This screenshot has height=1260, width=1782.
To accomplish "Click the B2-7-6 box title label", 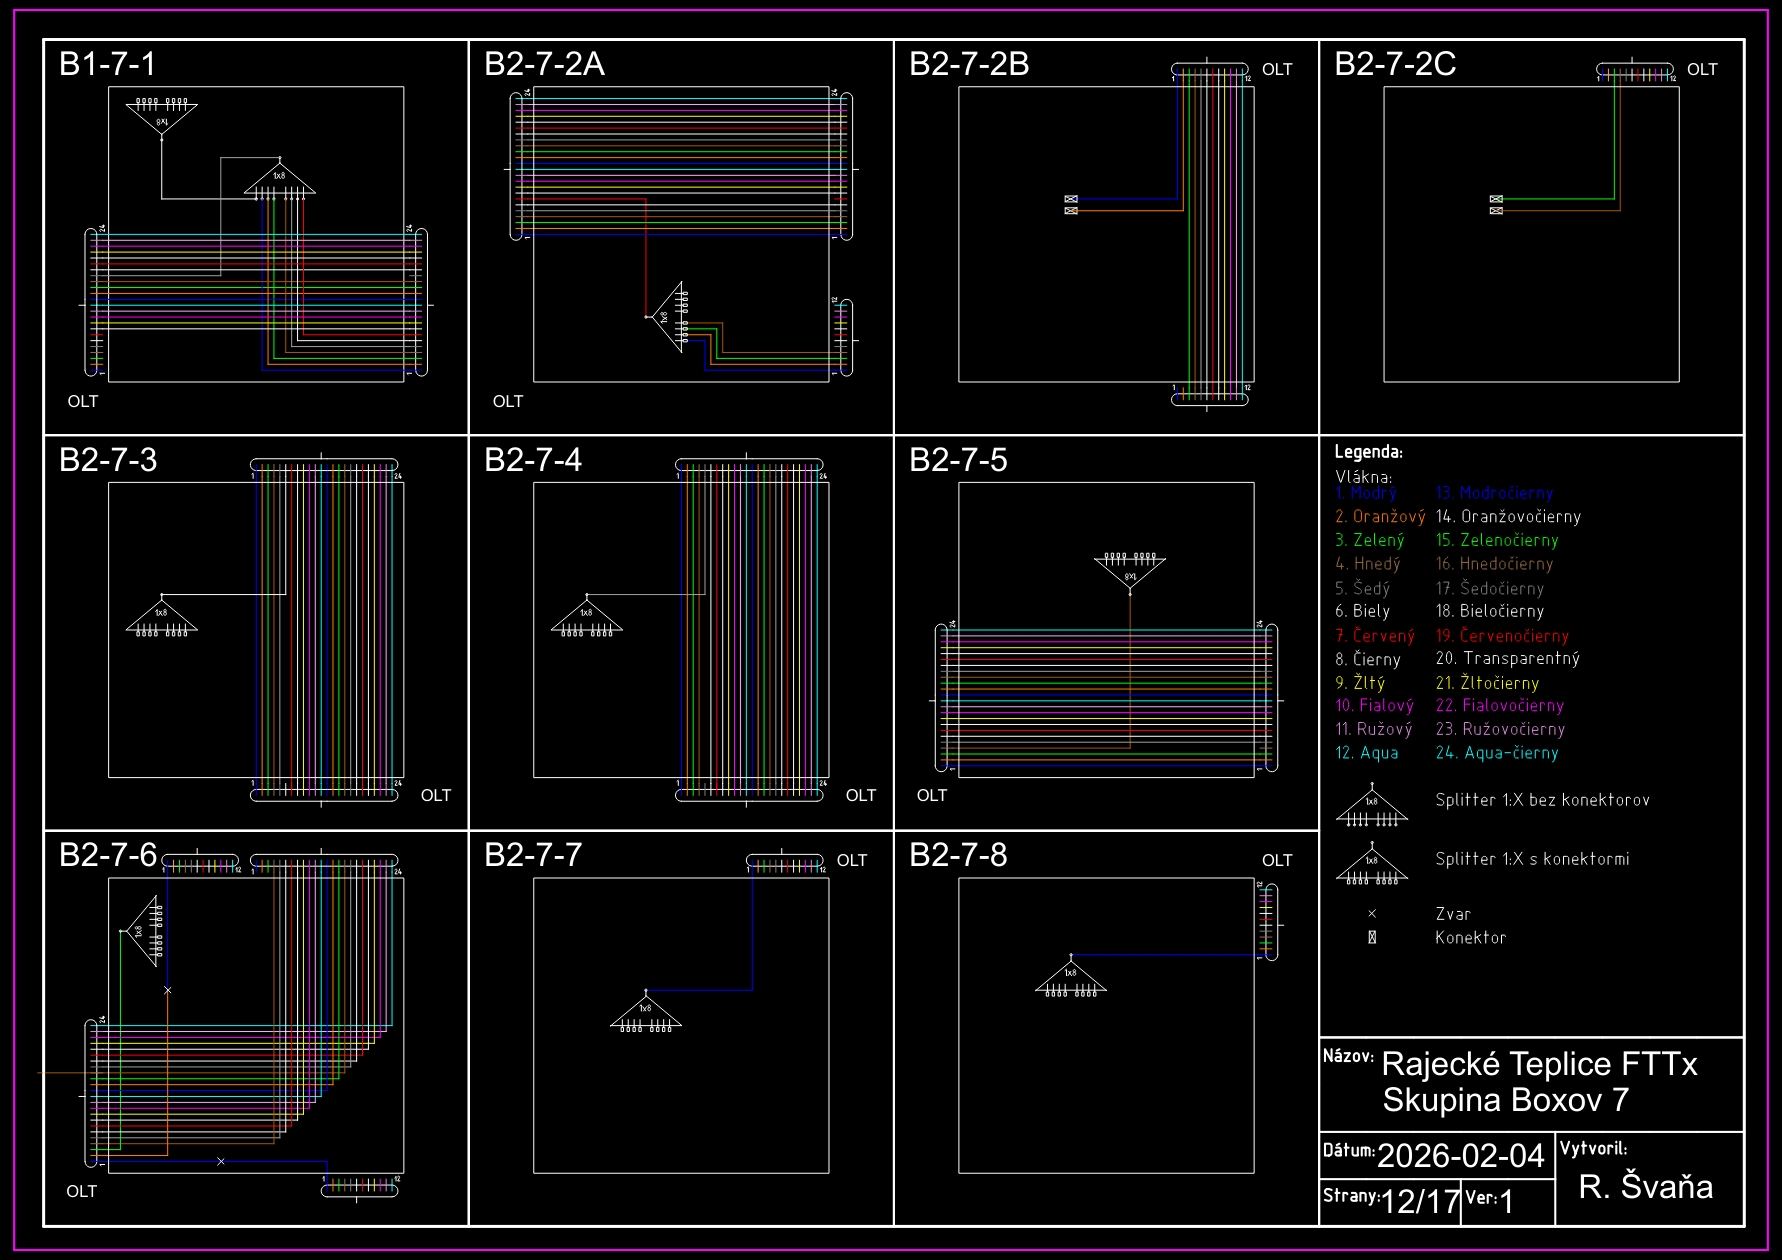I will tap(108, 855).
